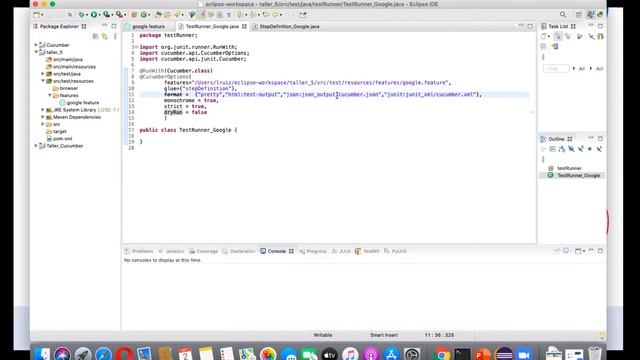The height and width of the screenshot is (360, 640).
Task: Click the All filter in Task List
Action: click(582, 69)
